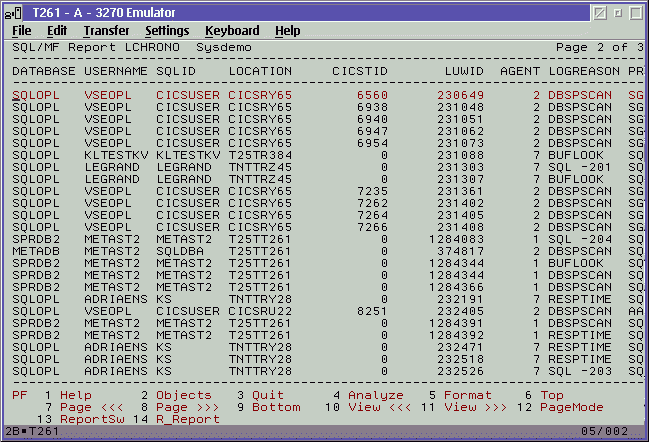This screenshot has width=649, height=442.
Task: Click location T25TR384
Action: click(x=260, y=155)
